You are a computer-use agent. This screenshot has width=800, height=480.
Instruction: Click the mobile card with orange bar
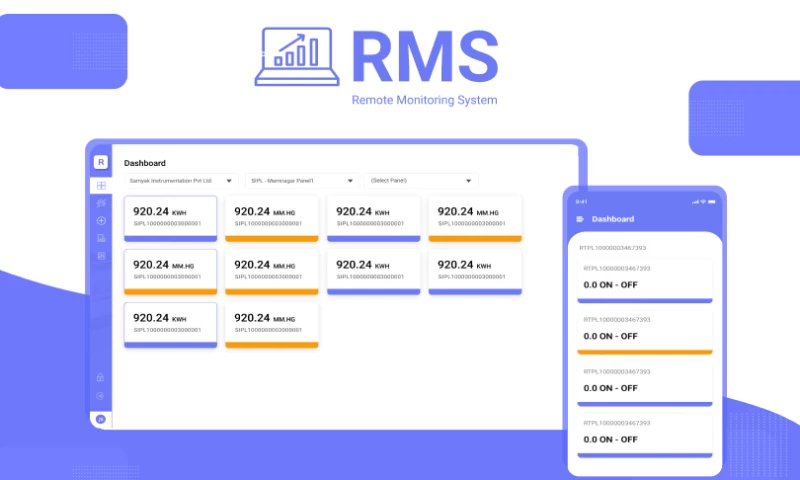(x=645, y=332)
